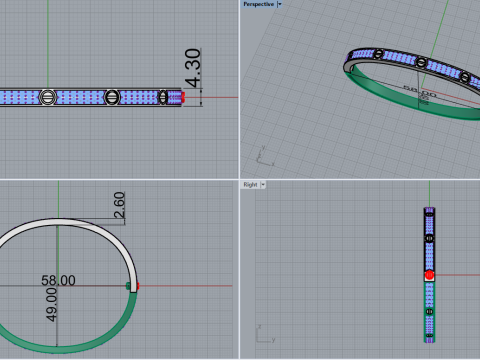Viewport: 480px width, 360px height.
Task: Select the red point on bracelet in front view
Action: (138, 286)
